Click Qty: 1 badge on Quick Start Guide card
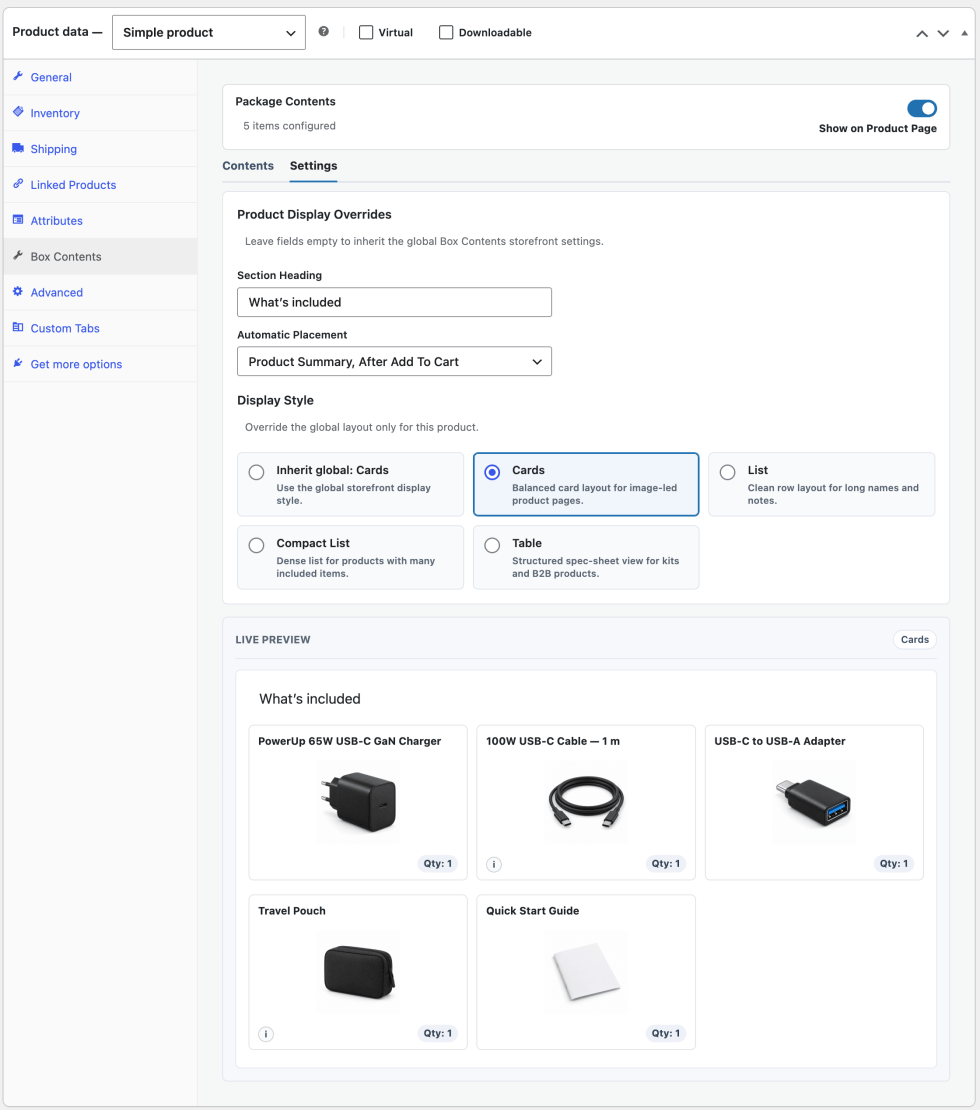 [x=666, y=1034]
